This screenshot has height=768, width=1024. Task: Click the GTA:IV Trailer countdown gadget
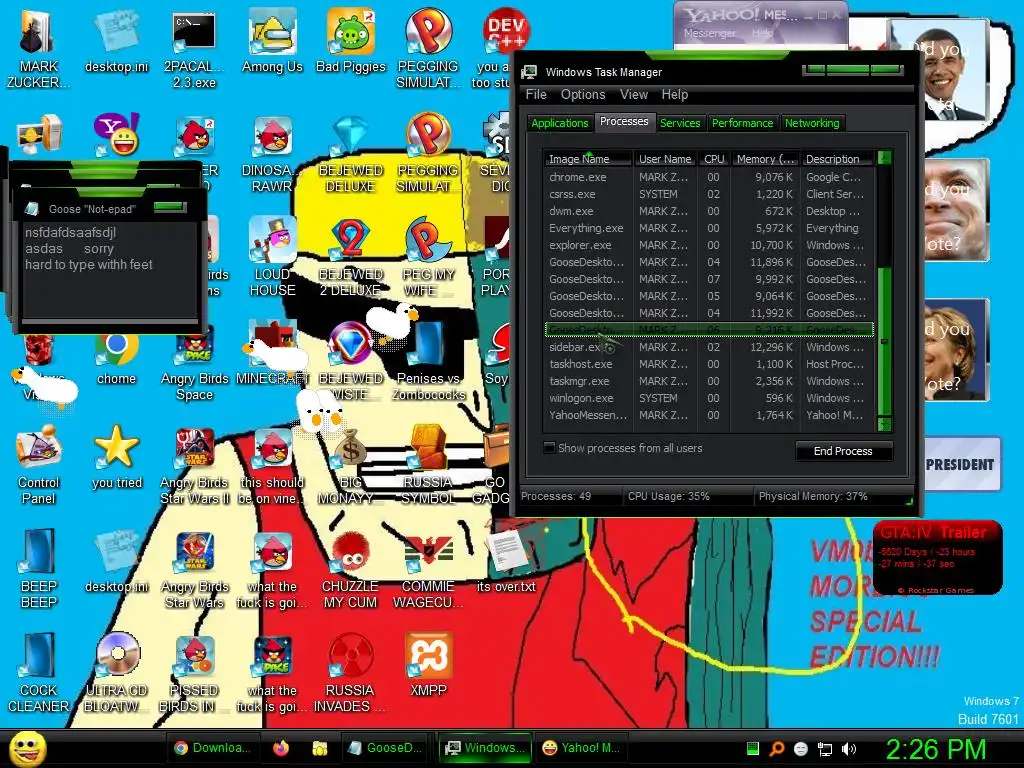coord(937,557)
